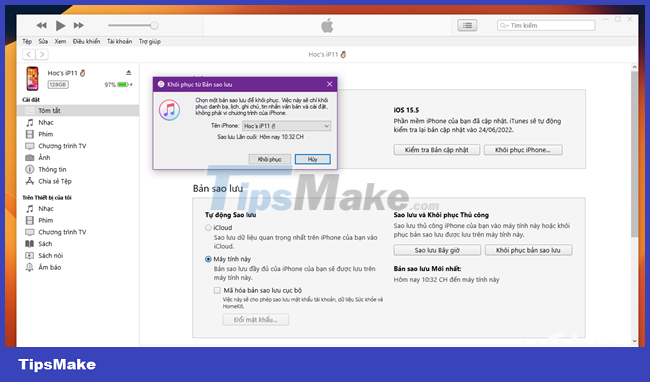This screenshot has height=382, width=650.
Task: Open the list view icon button
Action: (x=467, y=26)
